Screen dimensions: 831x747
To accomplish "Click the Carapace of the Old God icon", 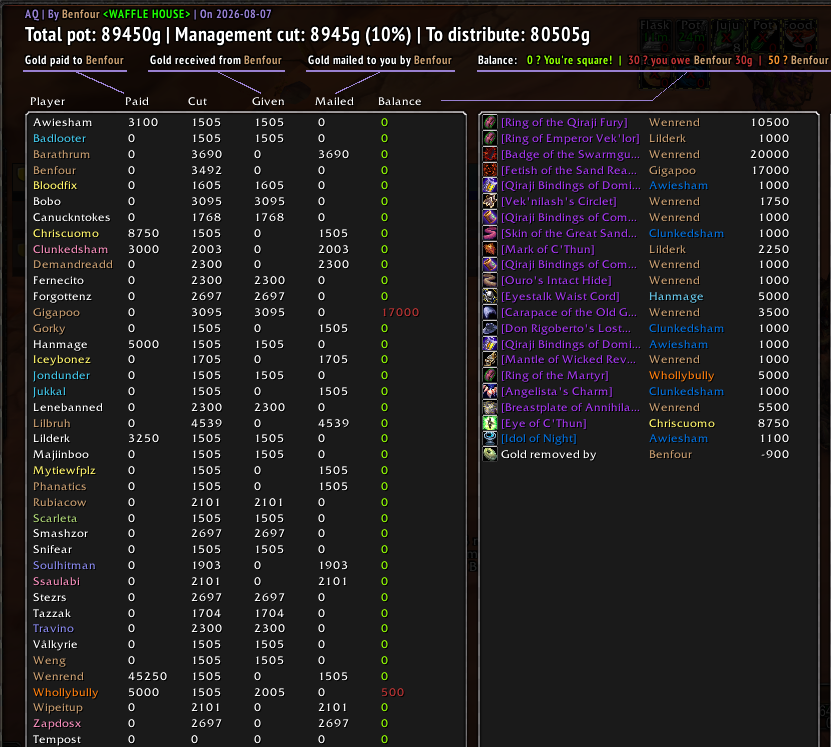I will (490, 312).
